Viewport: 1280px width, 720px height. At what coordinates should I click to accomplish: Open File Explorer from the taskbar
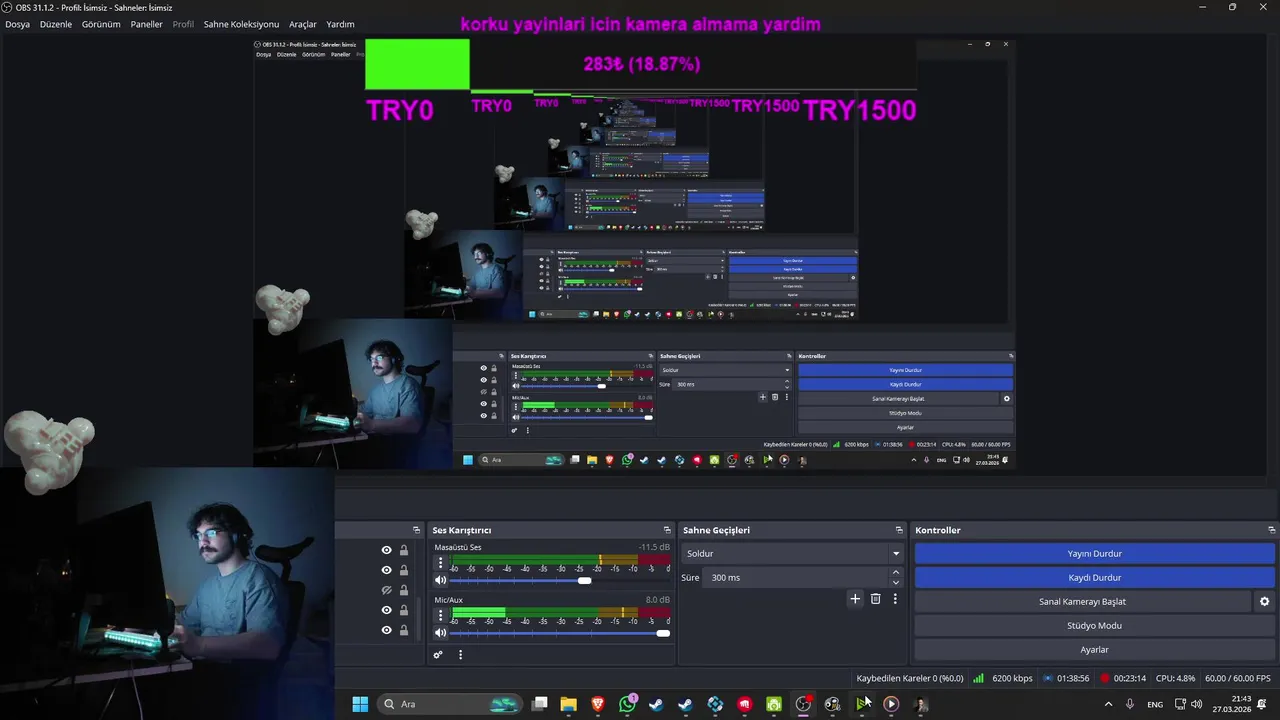click(568, 704)
